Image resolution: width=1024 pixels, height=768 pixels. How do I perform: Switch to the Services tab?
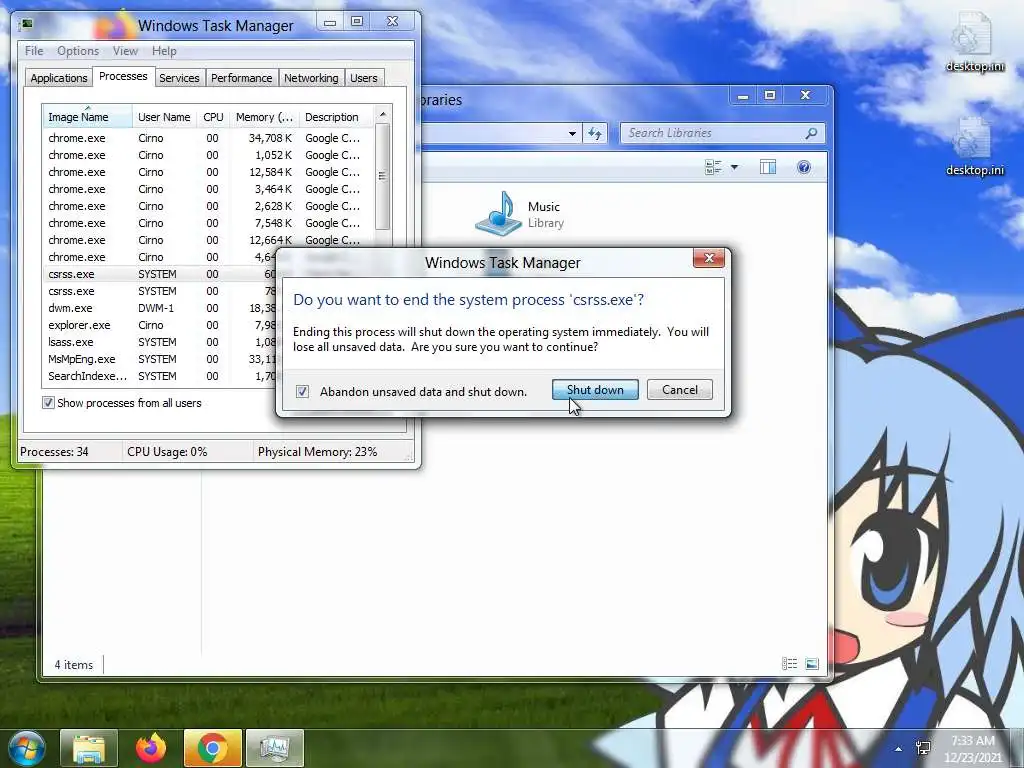click(x=179, y=78)
